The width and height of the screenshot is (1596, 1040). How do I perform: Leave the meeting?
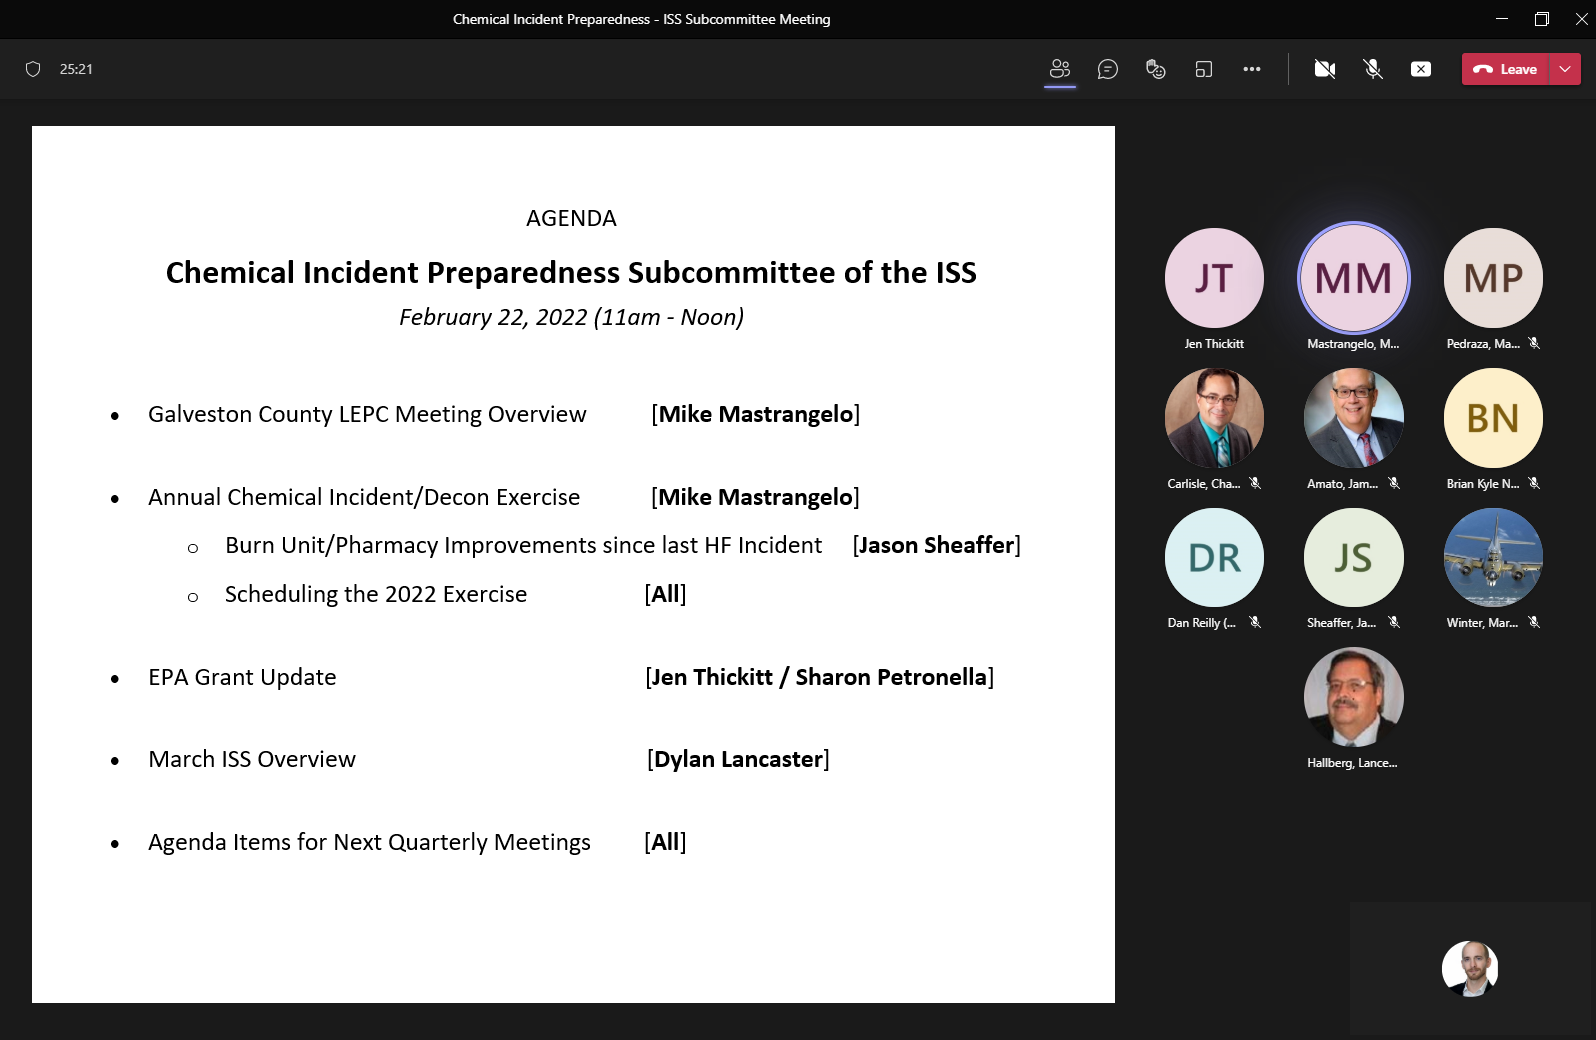click(x=1506, y=69)
